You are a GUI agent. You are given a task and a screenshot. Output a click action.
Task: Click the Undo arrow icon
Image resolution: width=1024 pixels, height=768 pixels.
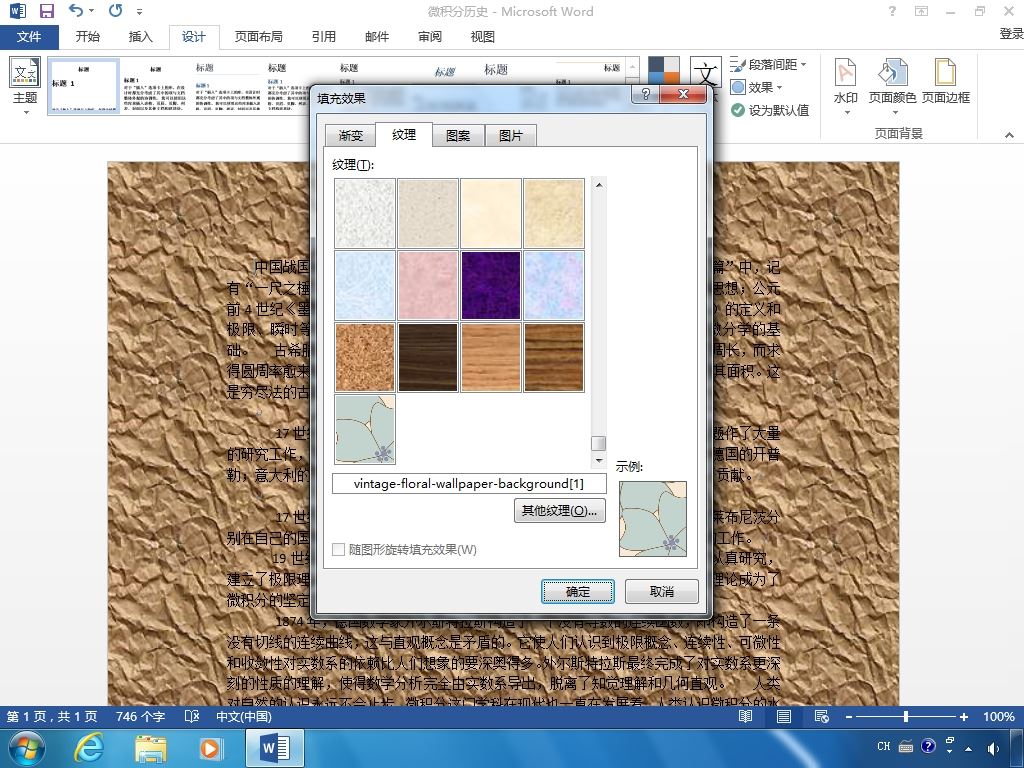[x=77, y=12]
